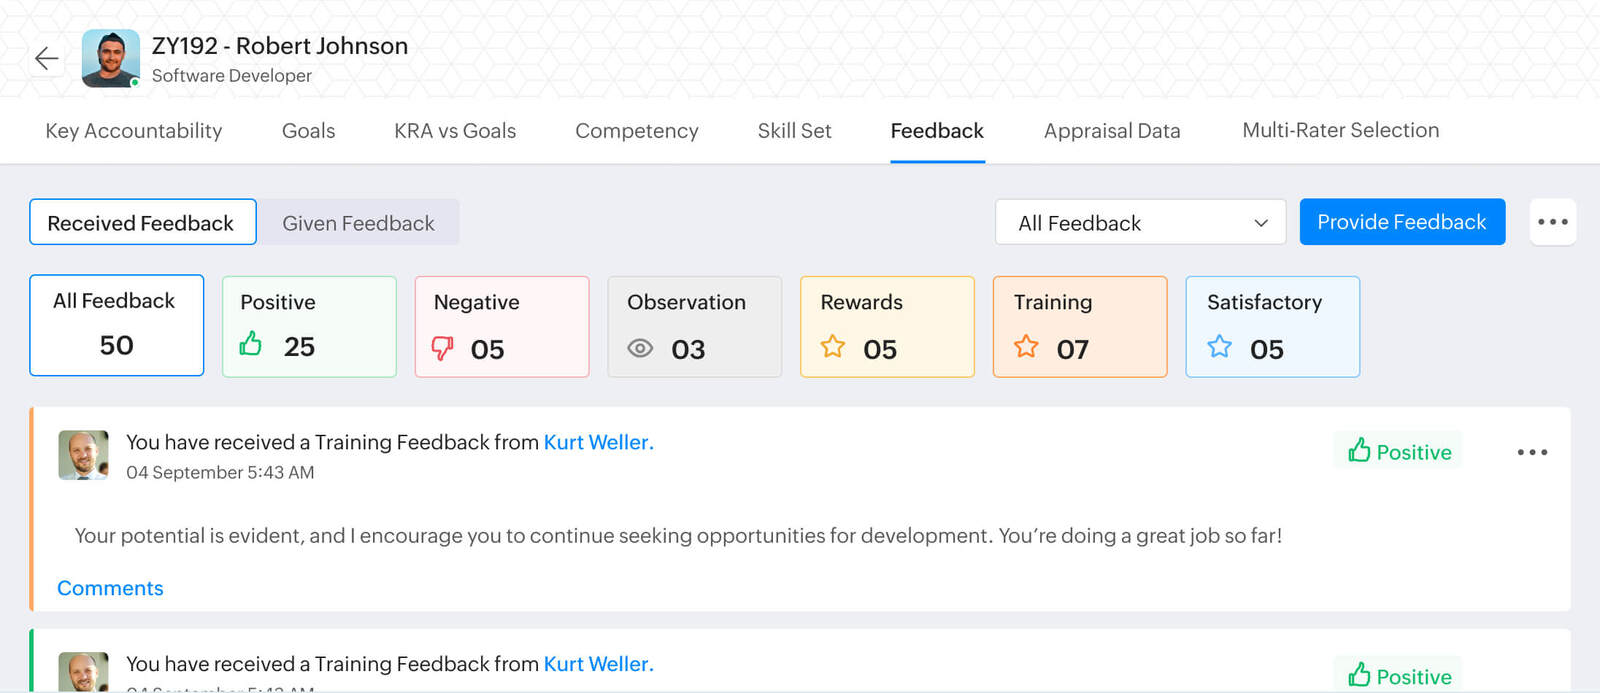Expand the All Feedback dropdown

pyautogui.click(x=1141, y=222)
